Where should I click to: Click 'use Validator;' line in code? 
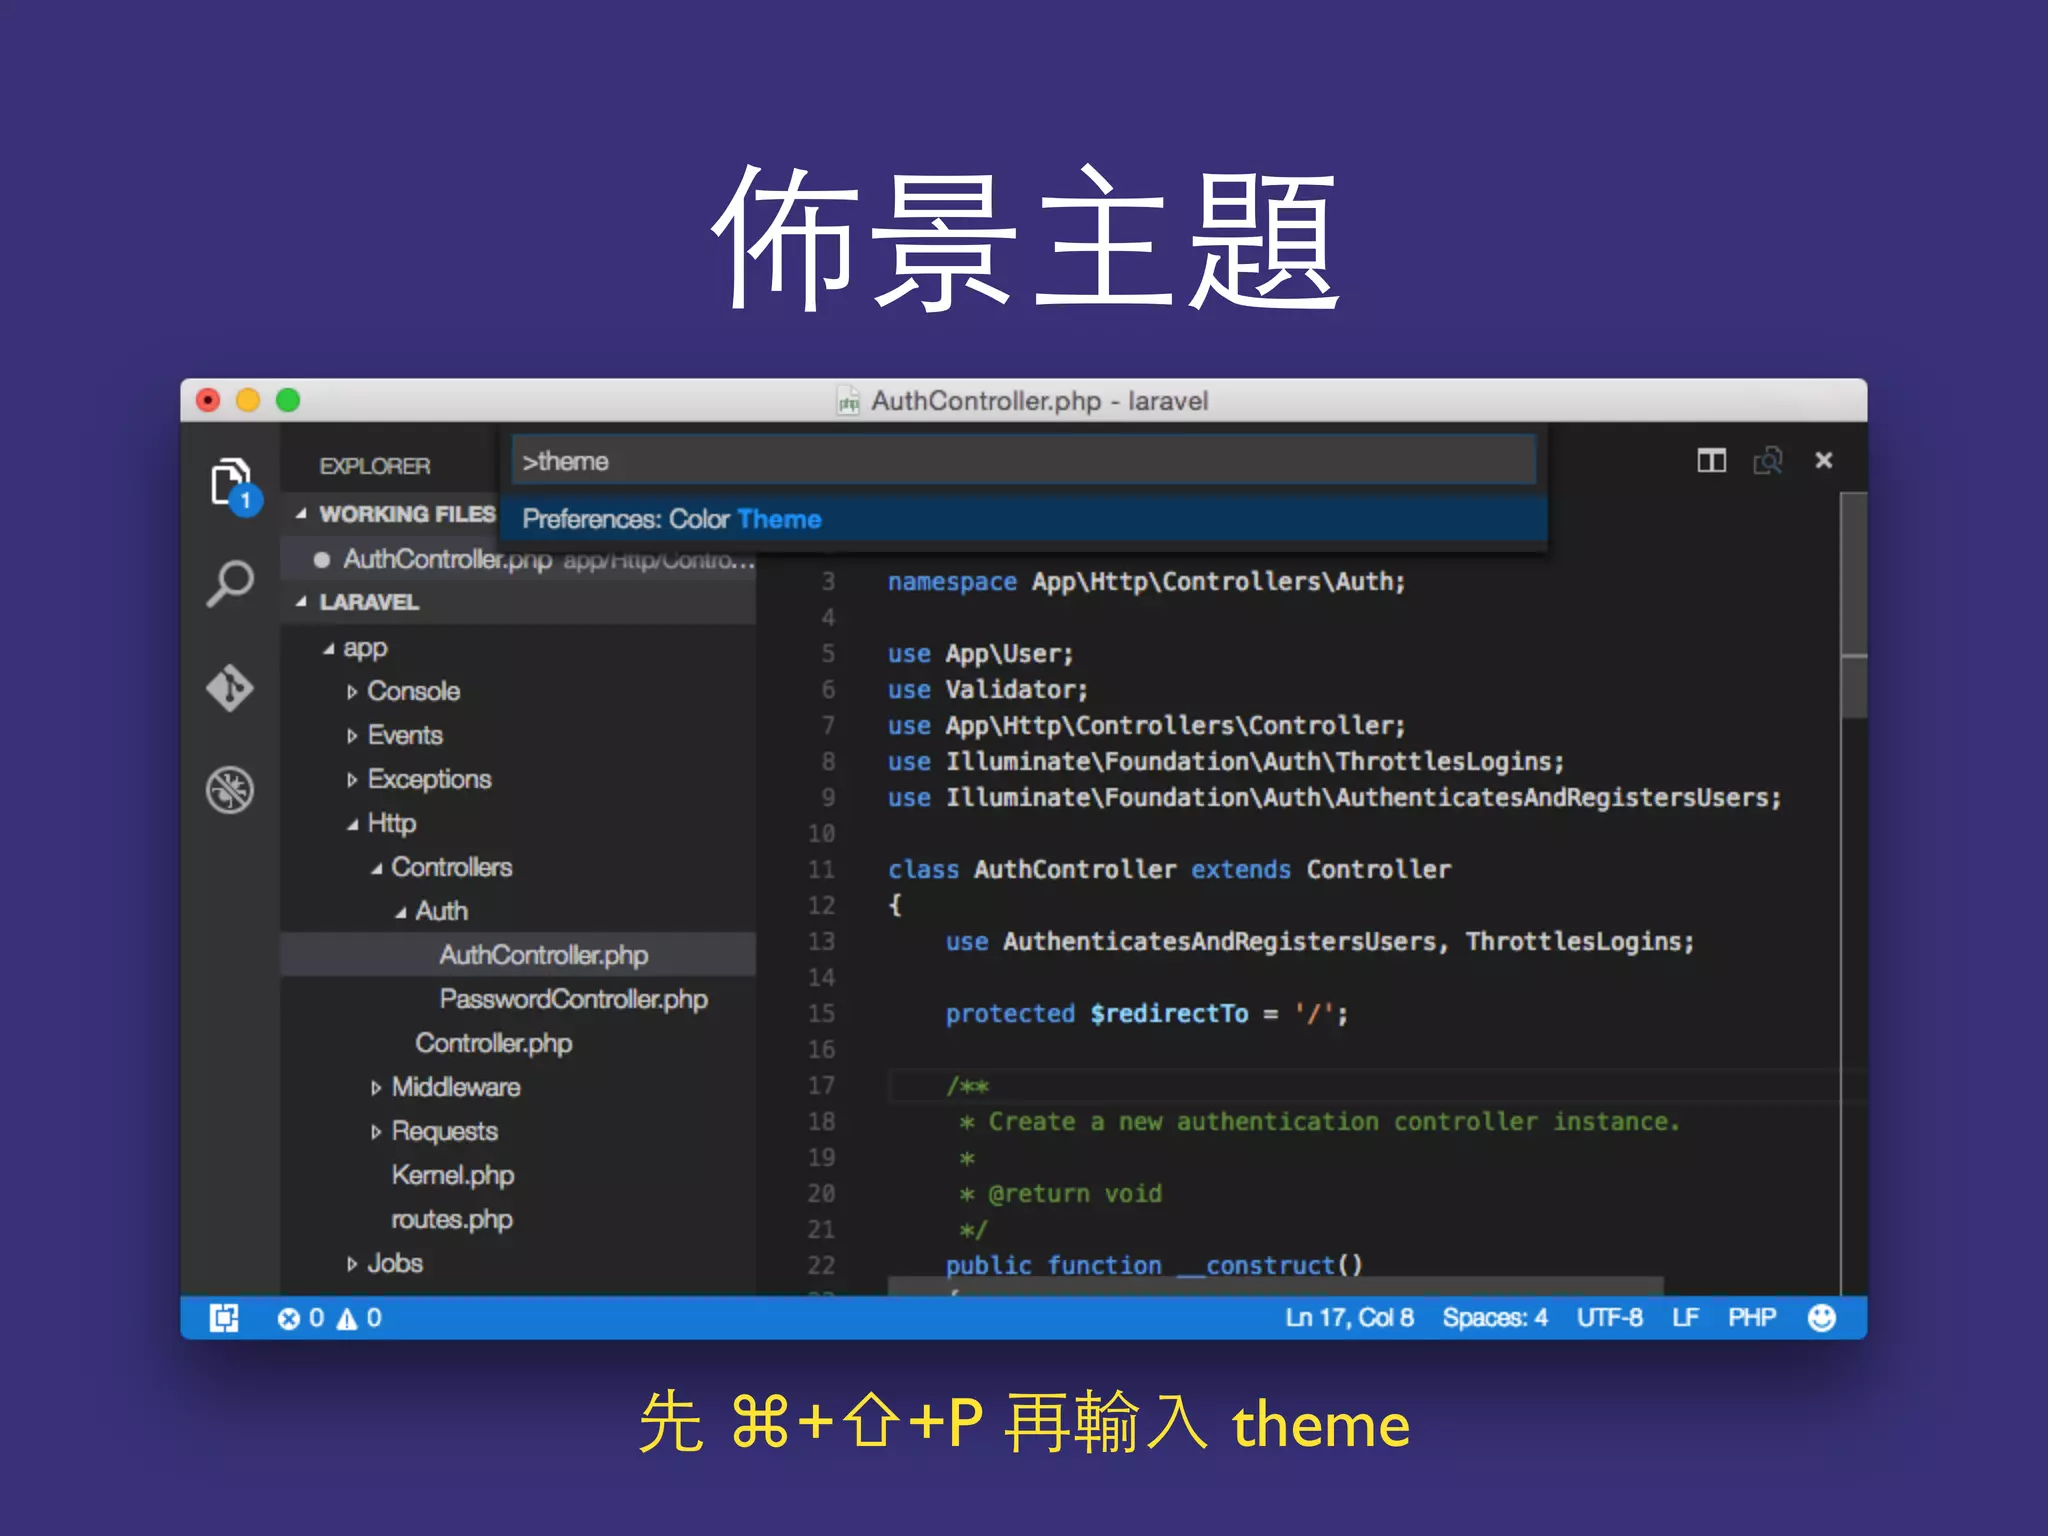988,690
